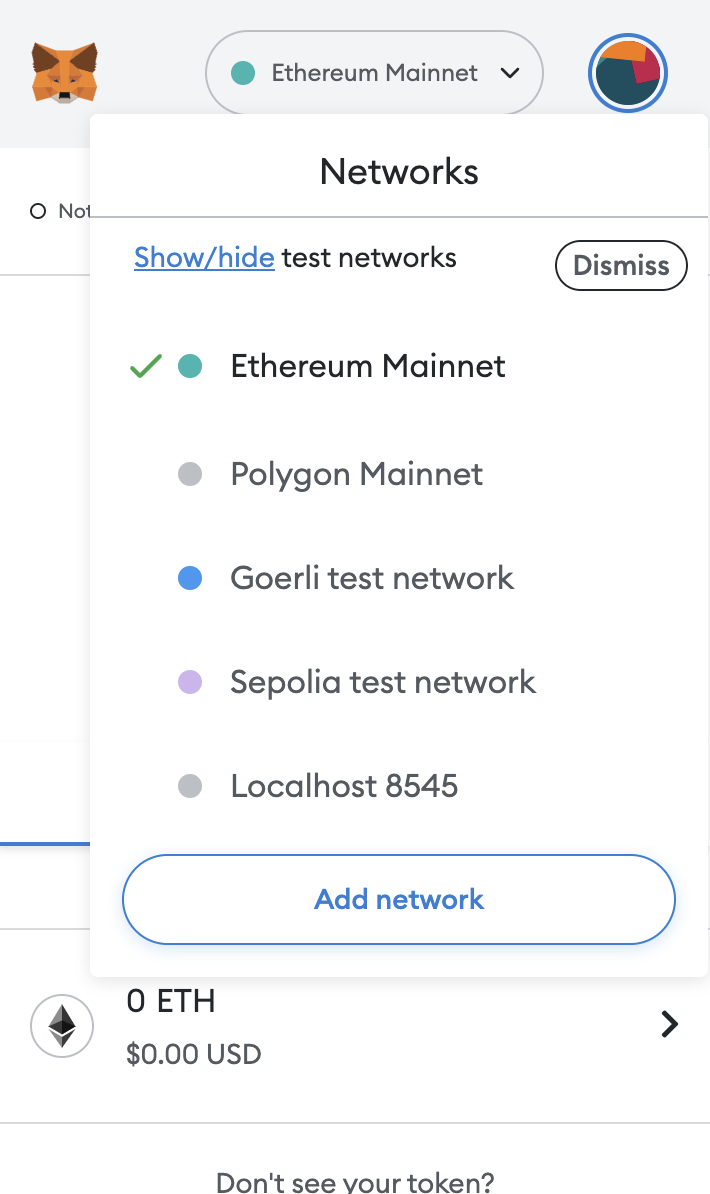Click the Networks panel header

(398, 171)
